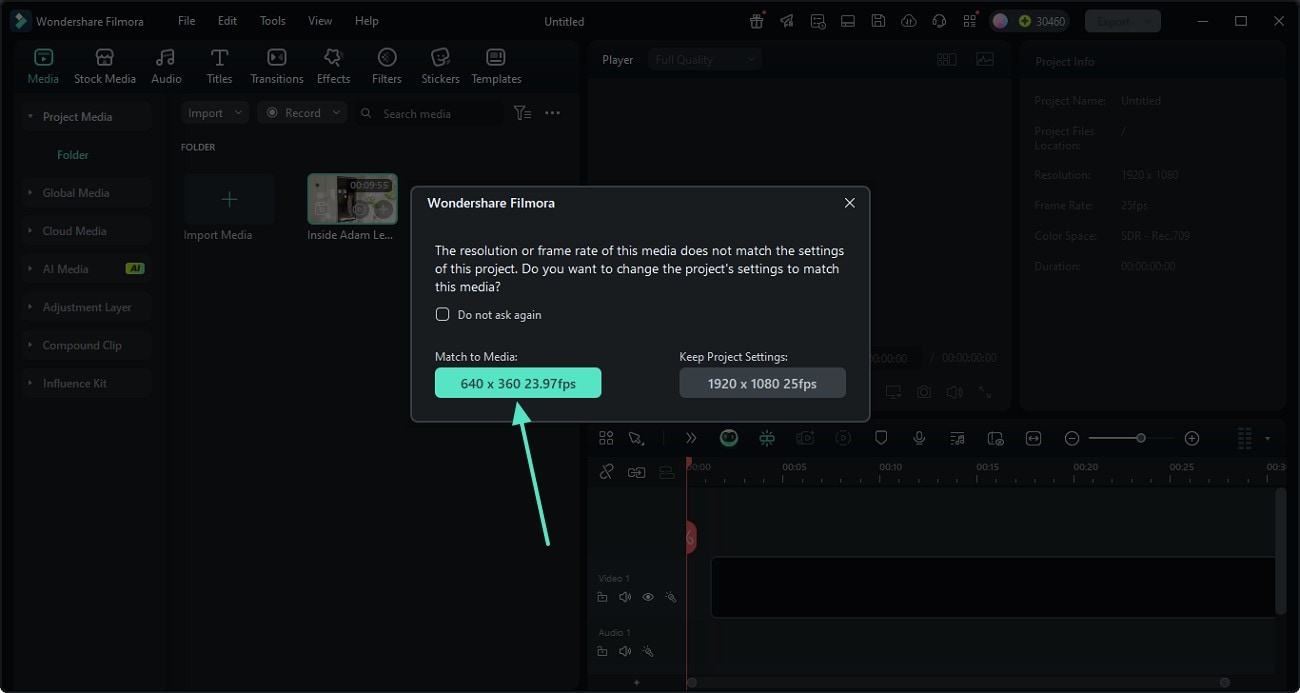Go to the Titles tab

[219, 66]
